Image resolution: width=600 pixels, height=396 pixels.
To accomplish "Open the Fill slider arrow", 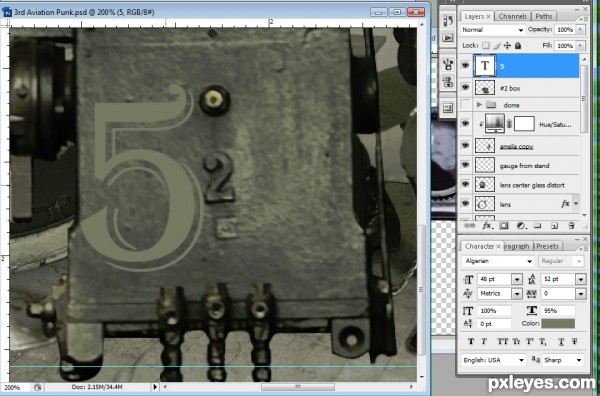I will pyautogui.click(x=580, y=46).
